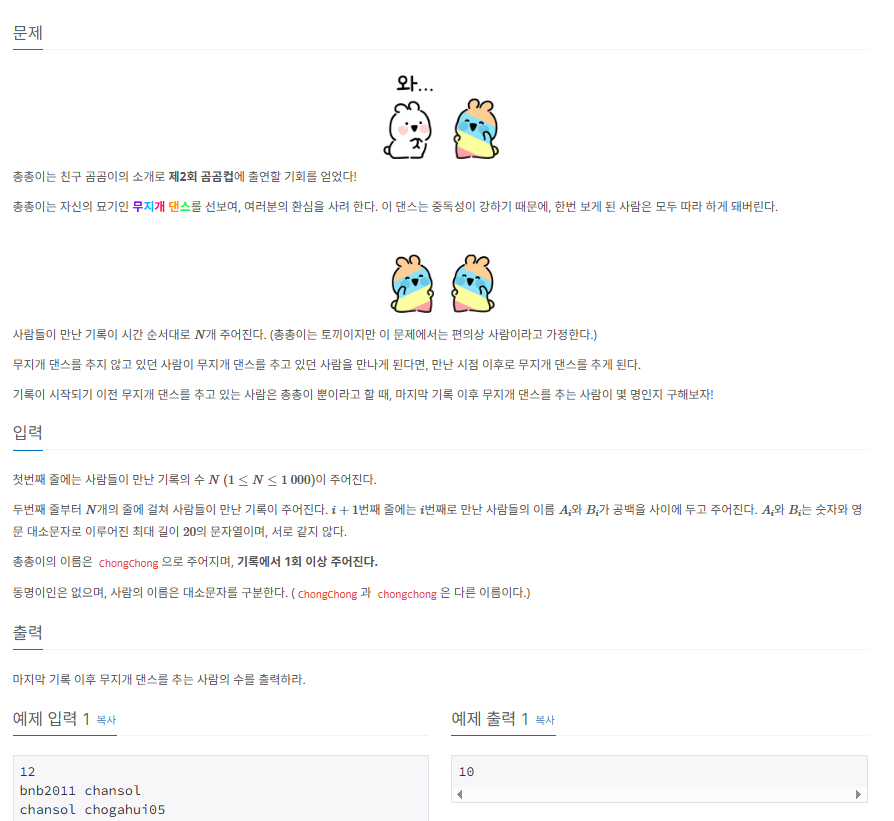The width and height of the screenshot is (894, 821).
Task: Click the left dancing rainbow rabbit image
Action: click(412, 283)
